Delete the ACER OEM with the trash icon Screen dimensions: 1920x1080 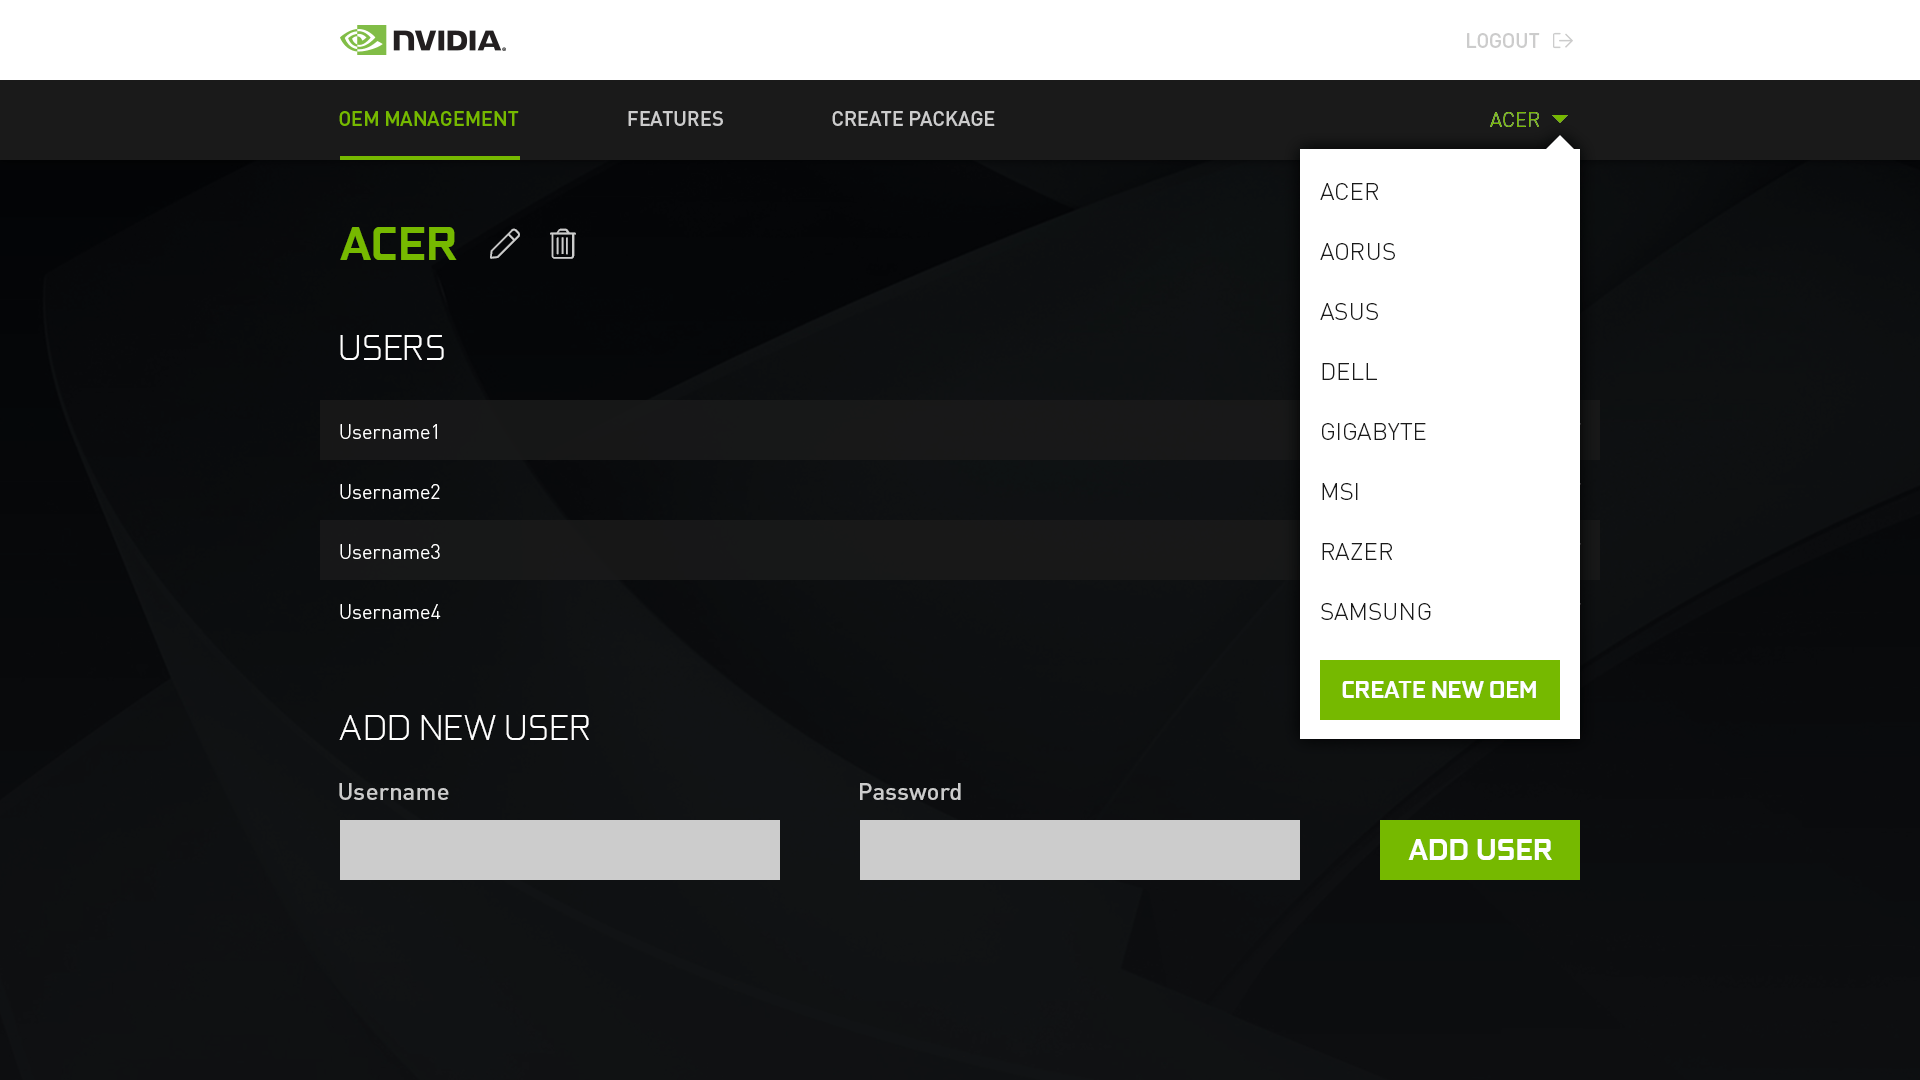coord(563,244)
